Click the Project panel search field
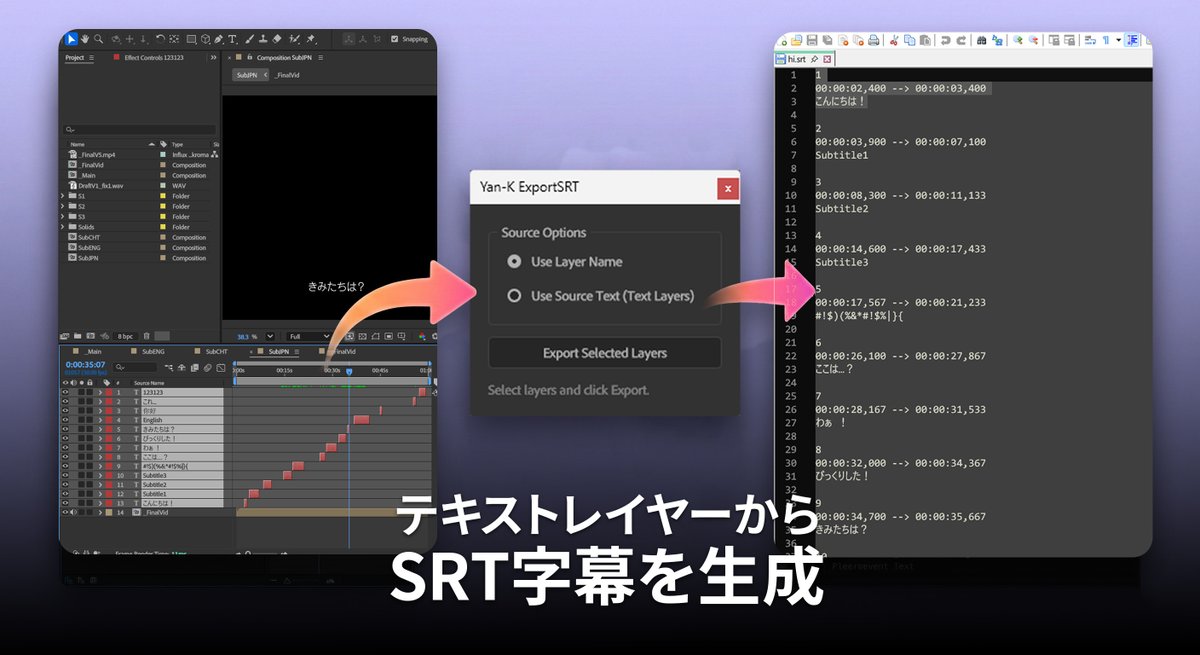The image size is (1200, 655). click(x=139, y=130)
